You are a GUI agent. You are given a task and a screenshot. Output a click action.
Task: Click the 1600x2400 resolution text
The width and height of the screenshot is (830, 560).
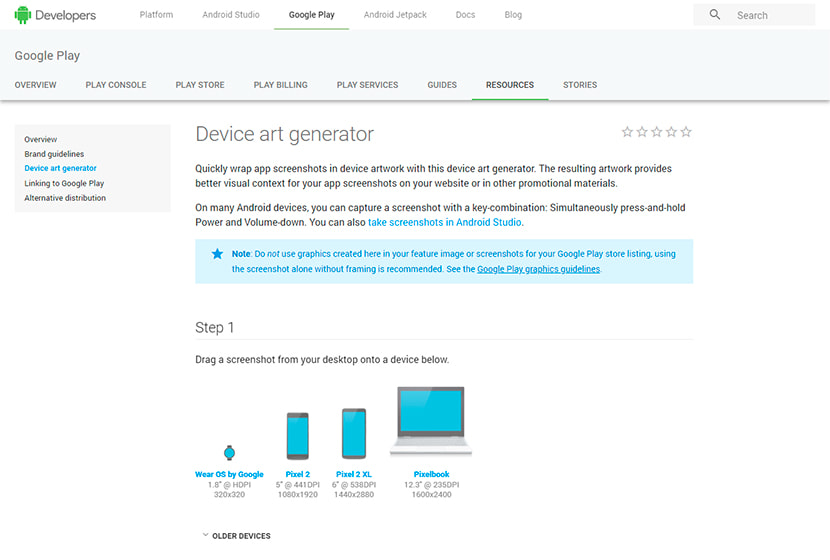pyautogui.click(x=431, y=494)
